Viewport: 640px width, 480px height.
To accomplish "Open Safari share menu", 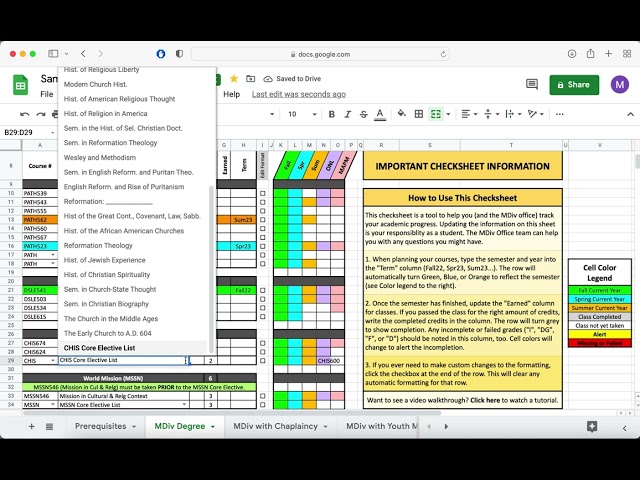I will click(590, 53).
